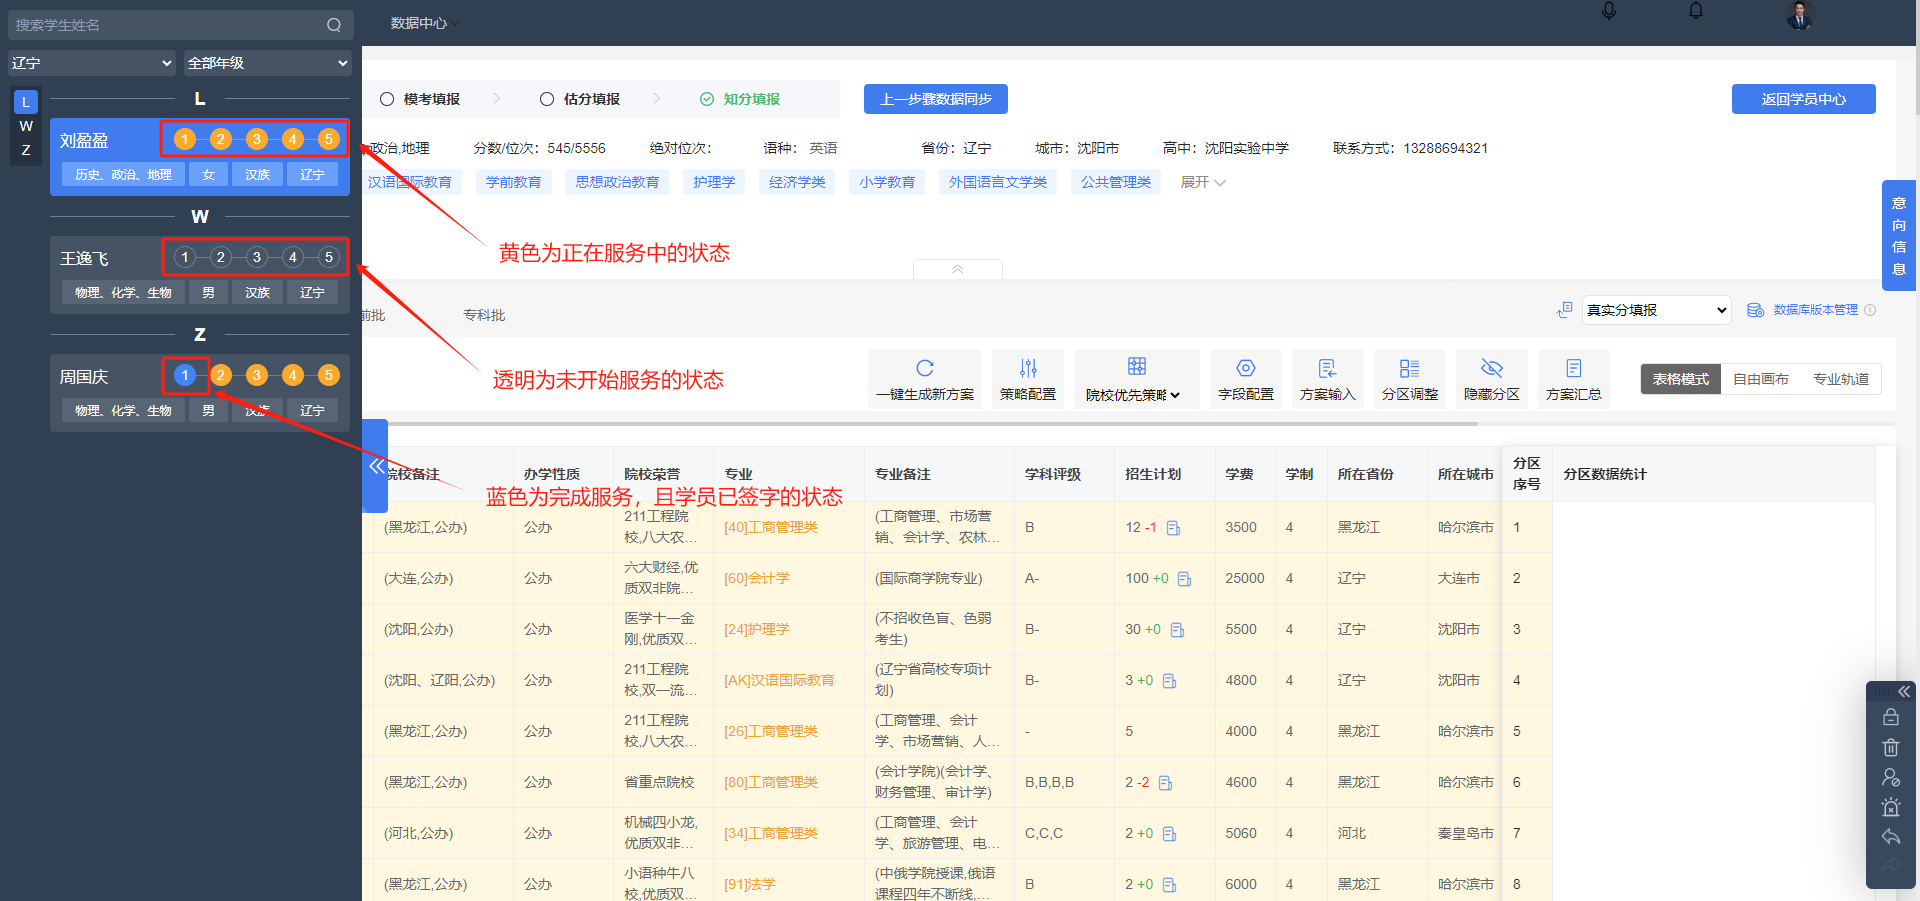The image size is (1920, 901).
Task: Click the lock icon on right toolbar
Action: click(x=1891, y=716)
